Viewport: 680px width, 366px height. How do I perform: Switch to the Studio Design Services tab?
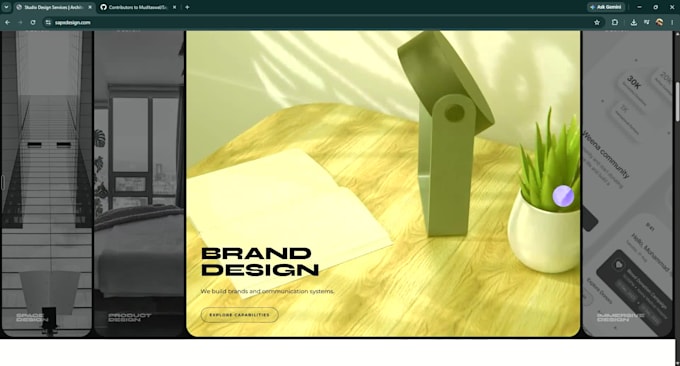coord(54,7)
